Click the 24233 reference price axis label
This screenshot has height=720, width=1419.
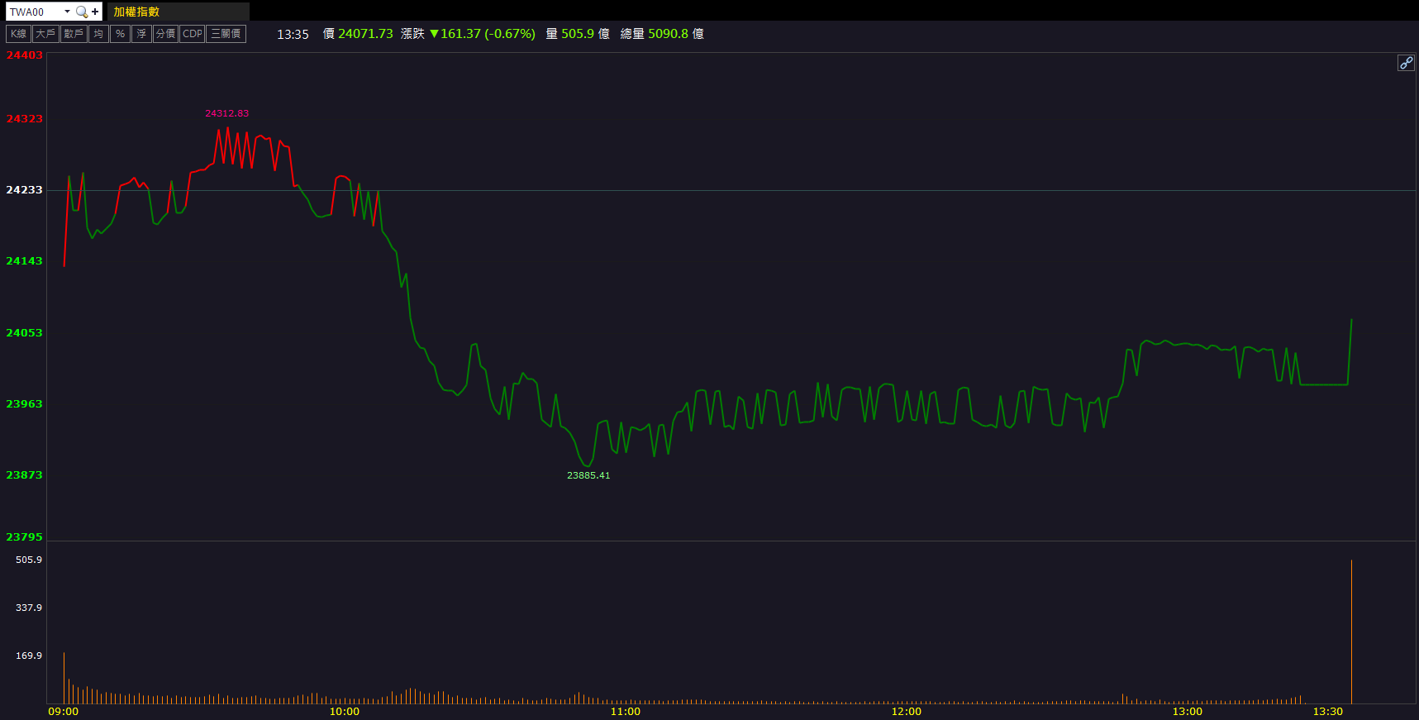tap(24, 190)
